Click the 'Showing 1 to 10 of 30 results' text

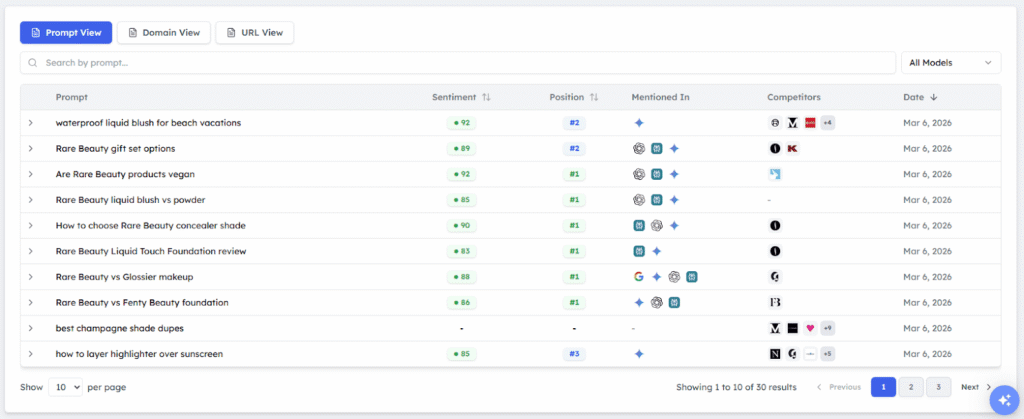[736, 387]
